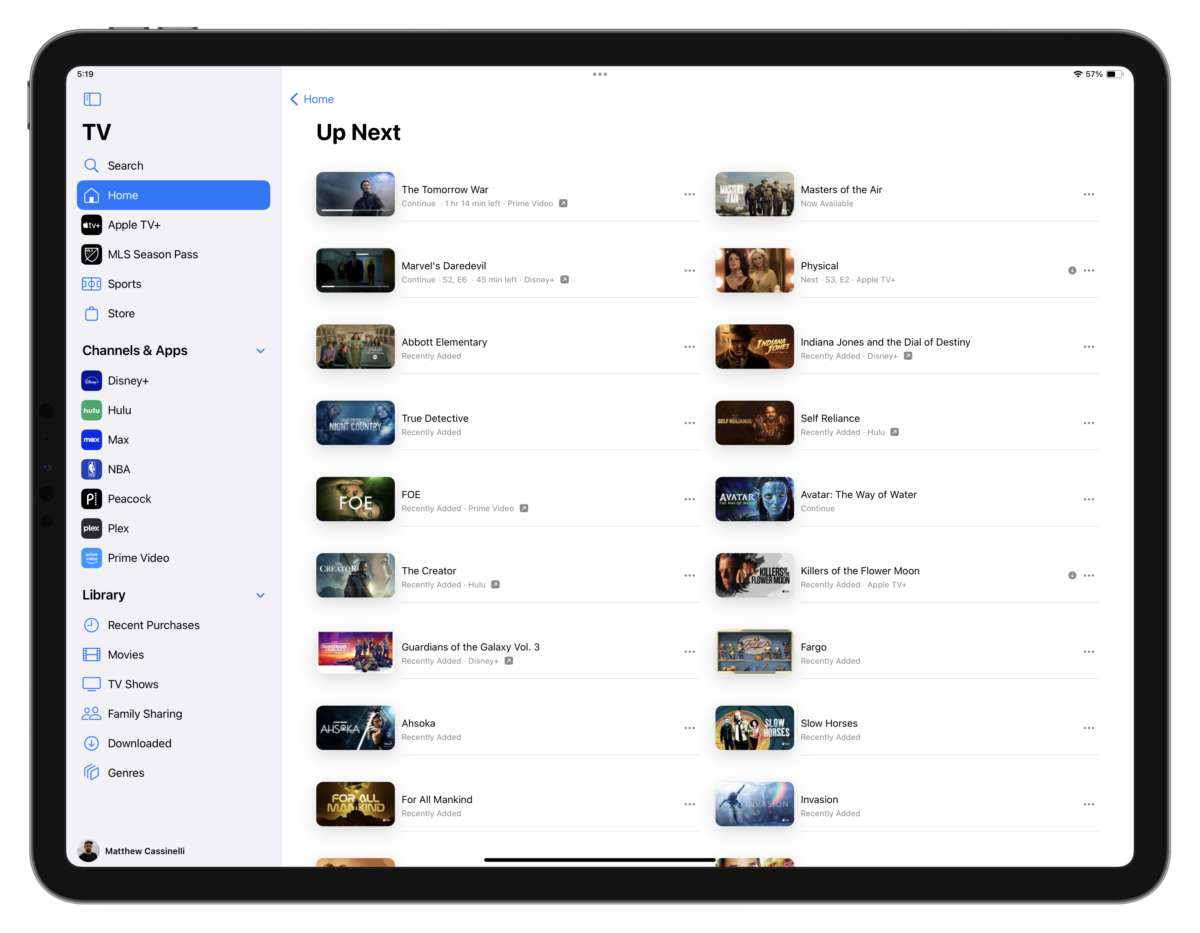Open the Disney+ channel
Viewport: 1200px width, 933px height.
click(x=126, y=380)
